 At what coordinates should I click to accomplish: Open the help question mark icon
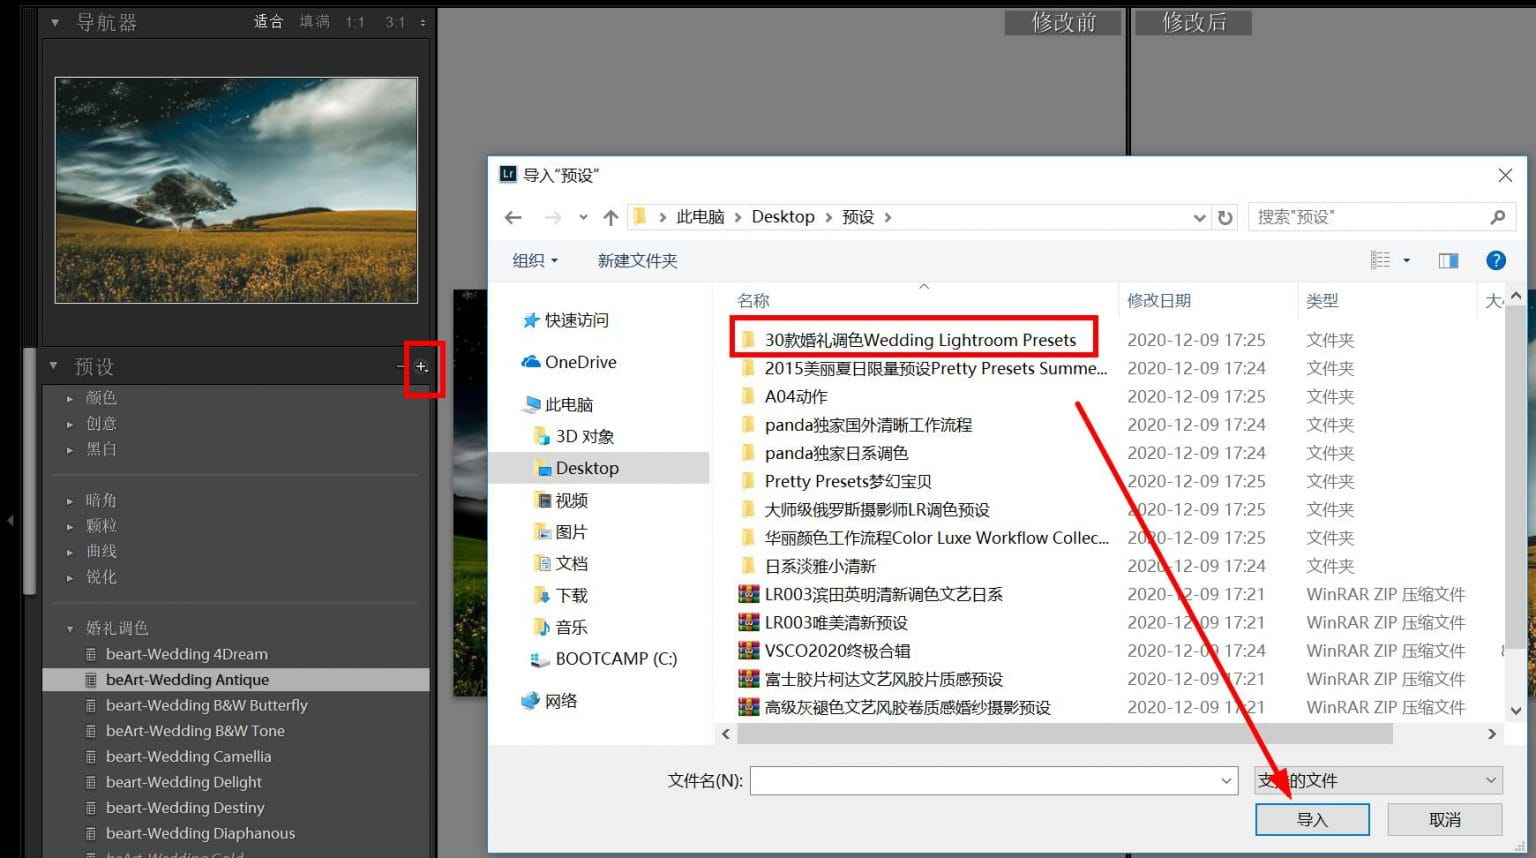(1495, 260)
